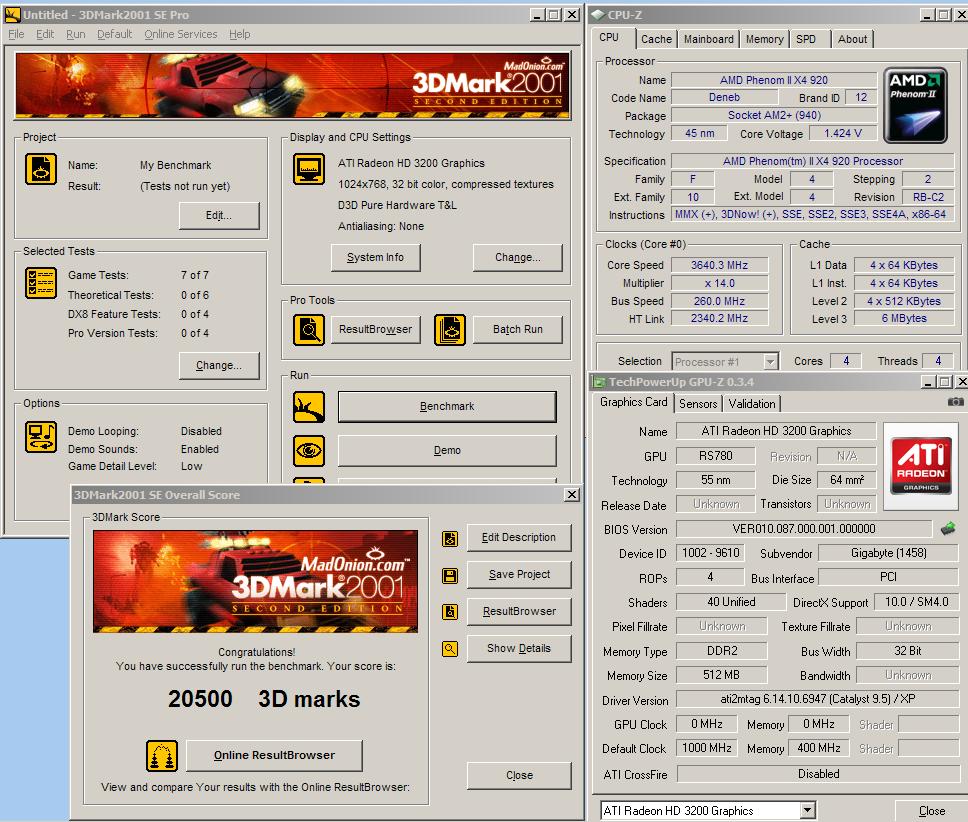Click the AMD Phenom II logo in CPU-Z

[916, 106]
